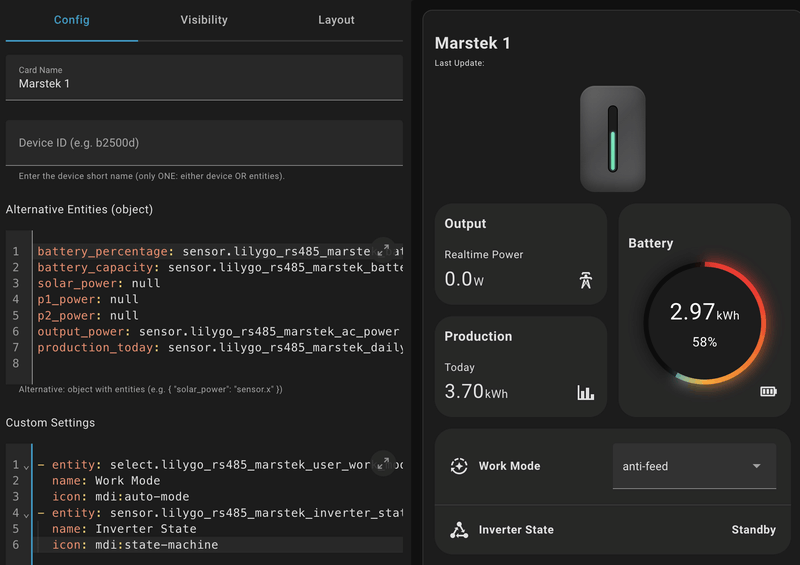Screen dimensions: 800x565
Task: Switch to the Config tab
Action: 71,20
